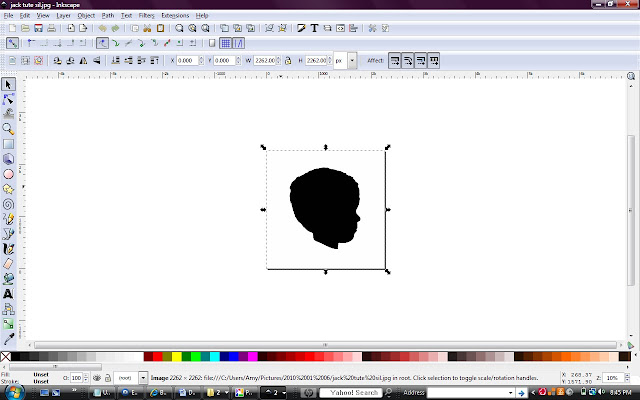Open the Object menu
Image resolution: width=640 pixels, height=400 pixels.
[86, 16]
